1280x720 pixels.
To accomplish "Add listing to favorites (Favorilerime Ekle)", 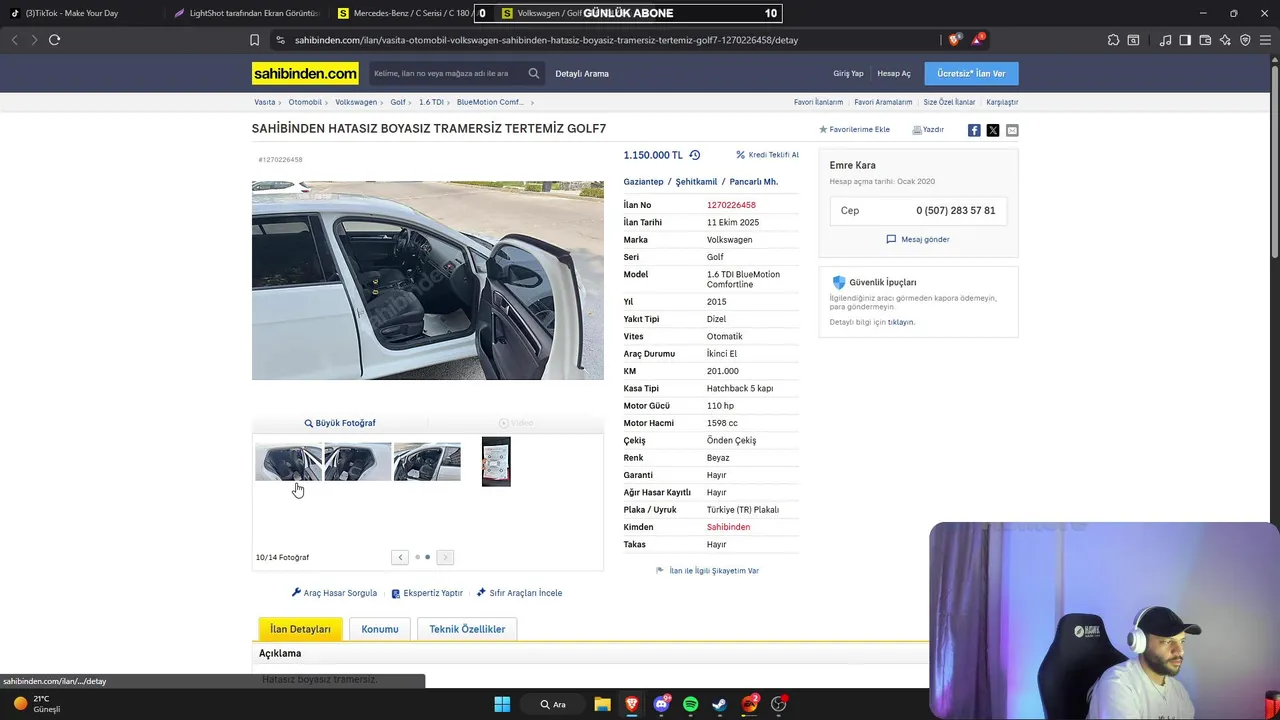I will [854, 130].
